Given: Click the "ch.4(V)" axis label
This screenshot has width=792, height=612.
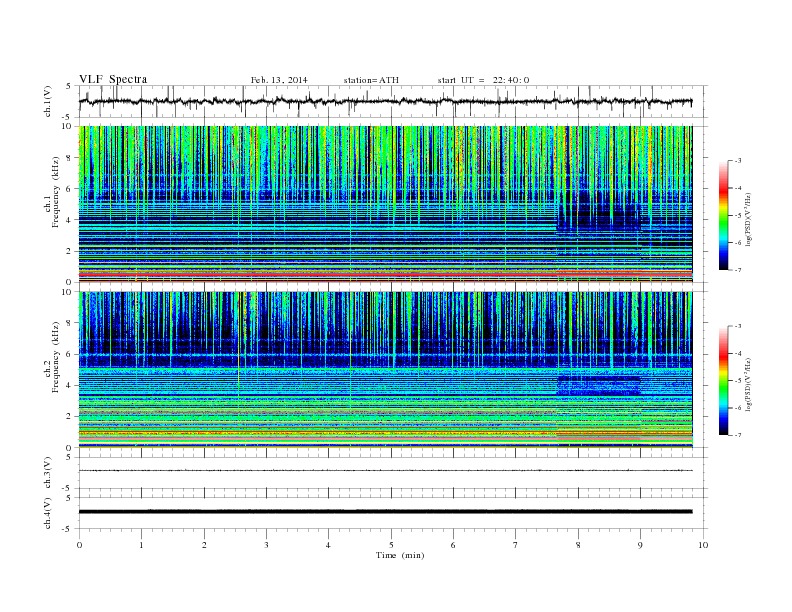Looking at the screenshot, I should click(48, 513).
